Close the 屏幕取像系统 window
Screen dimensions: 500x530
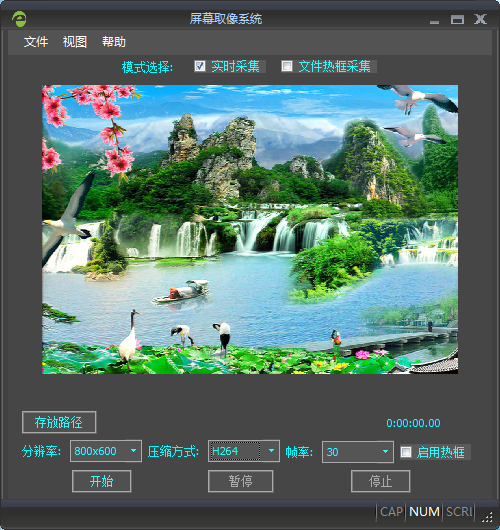(x=480, y=19)
